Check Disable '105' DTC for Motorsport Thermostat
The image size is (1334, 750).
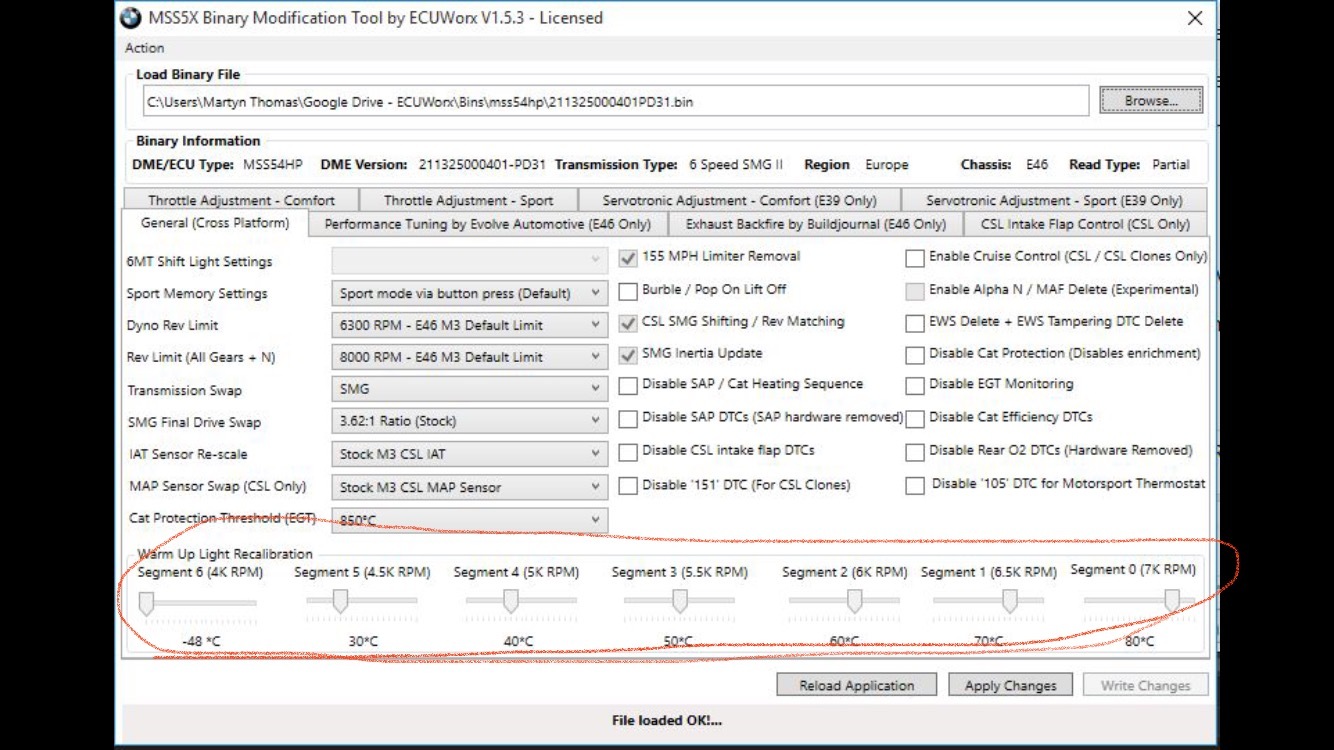coord(915,486)
